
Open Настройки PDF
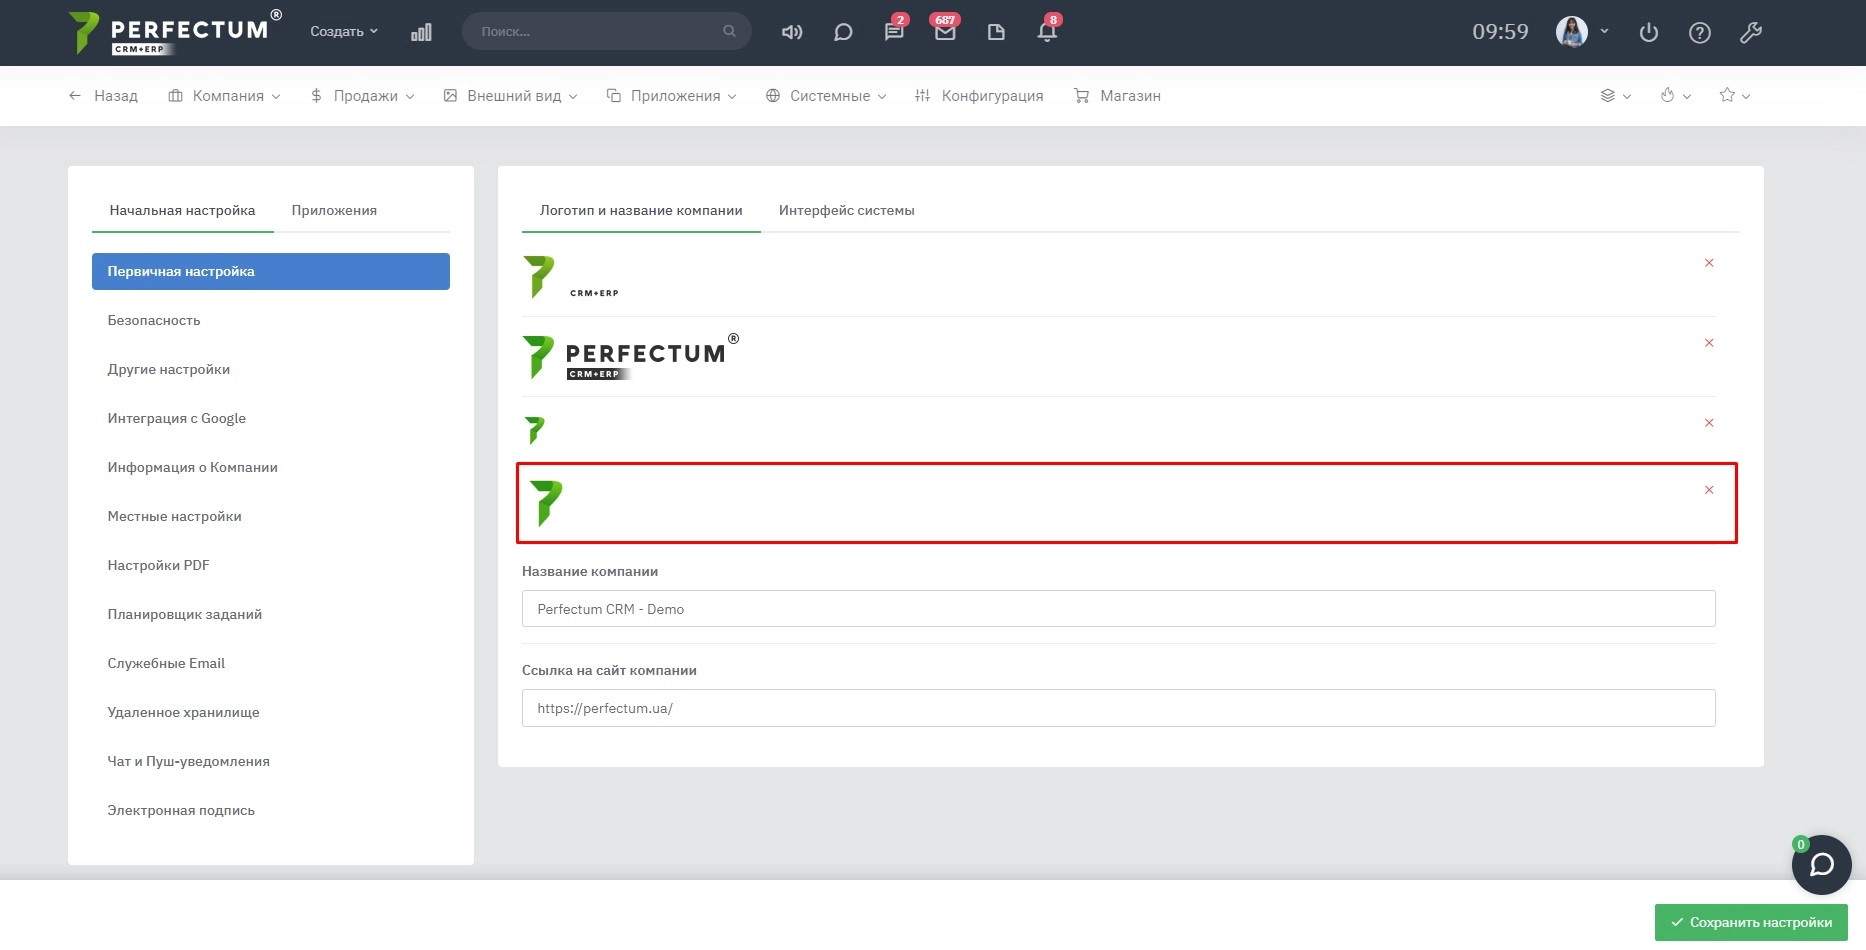(x=271, y=565)
